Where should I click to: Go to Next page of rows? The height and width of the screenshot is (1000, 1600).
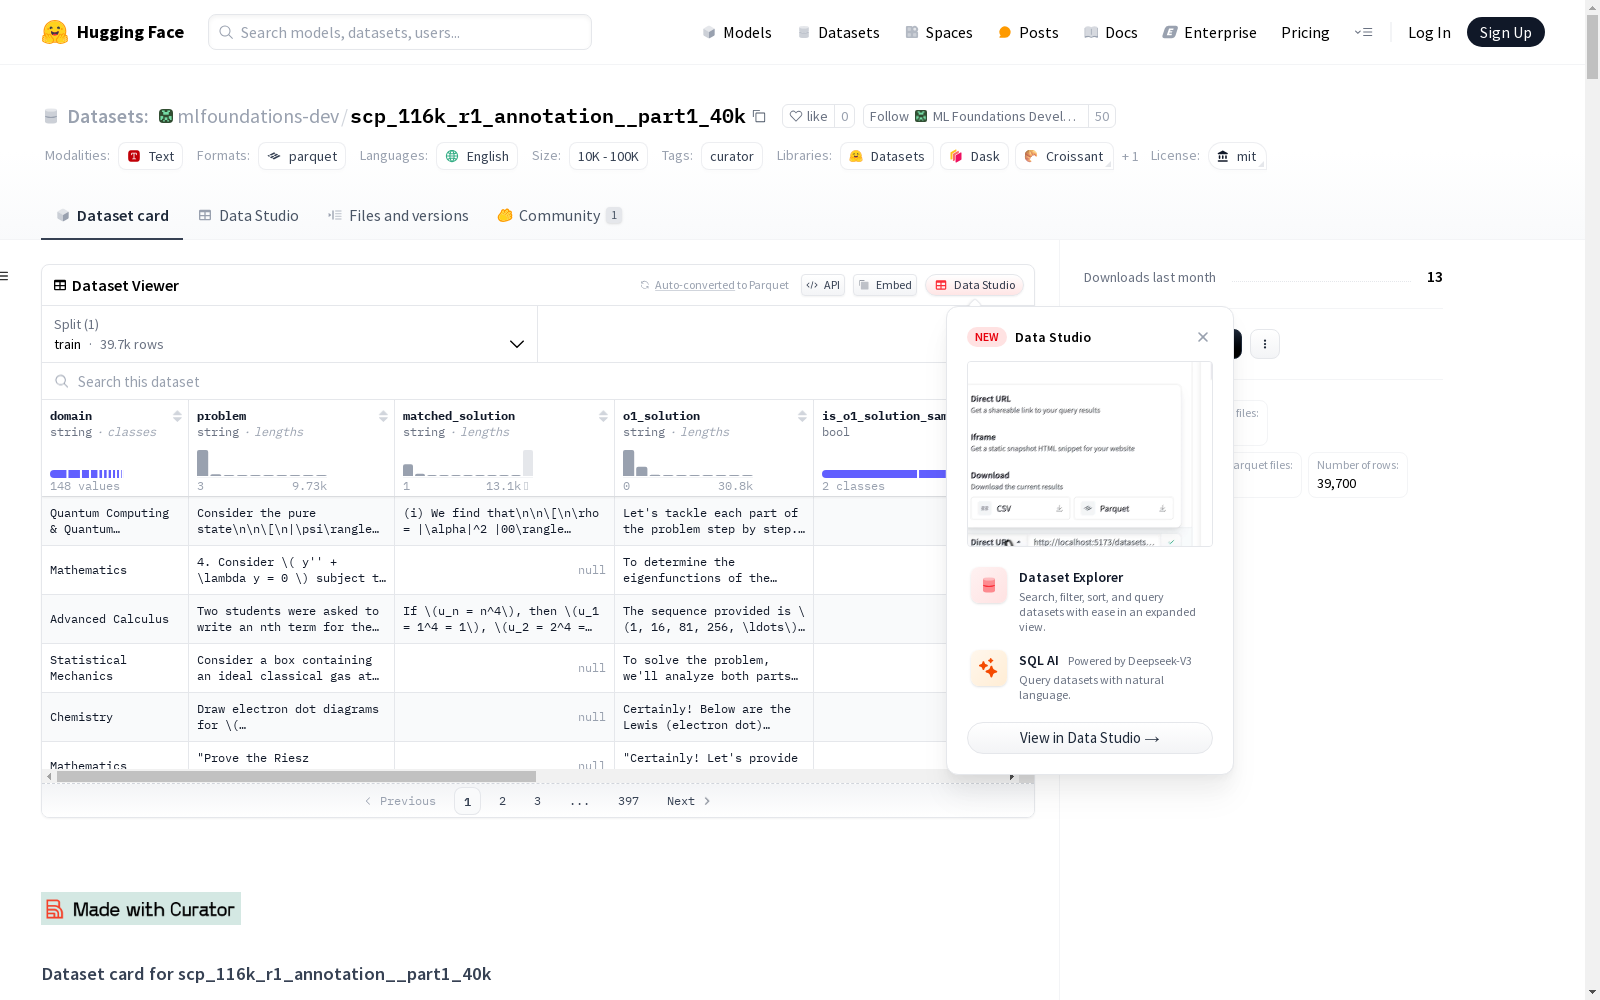click(688, 801)
